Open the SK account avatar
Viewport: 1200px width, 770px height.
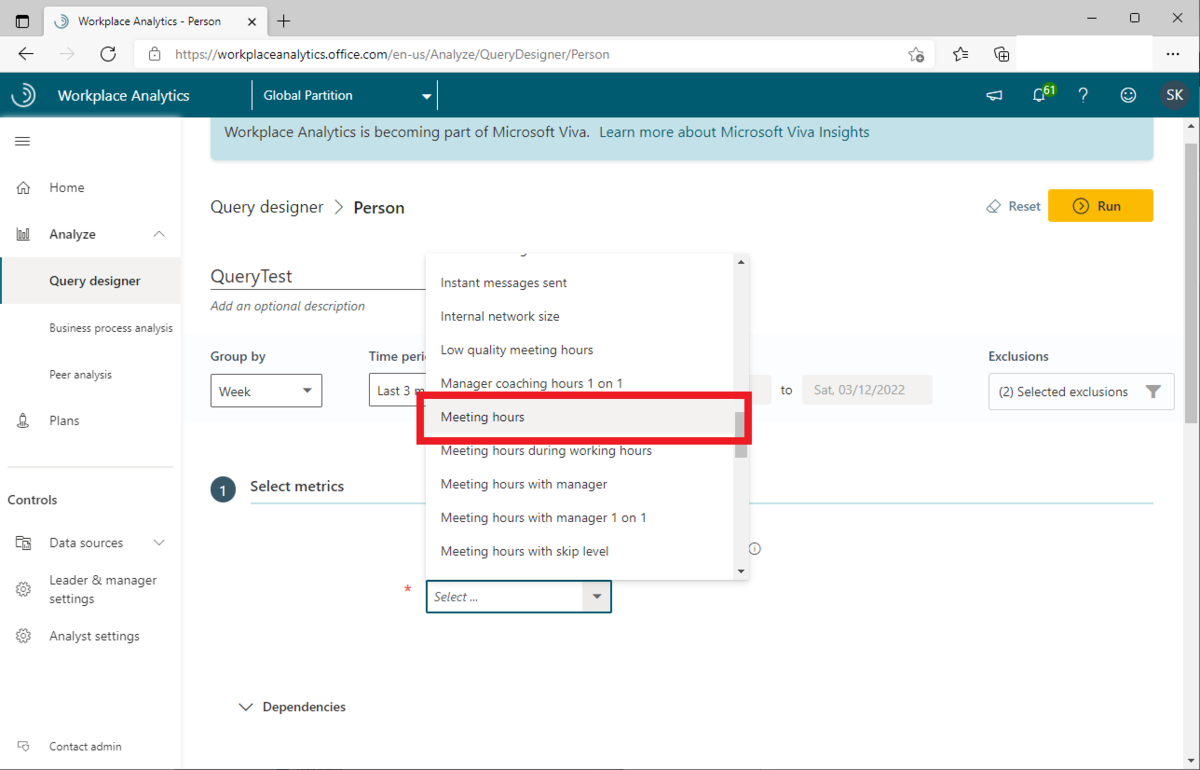point(1174,95)
